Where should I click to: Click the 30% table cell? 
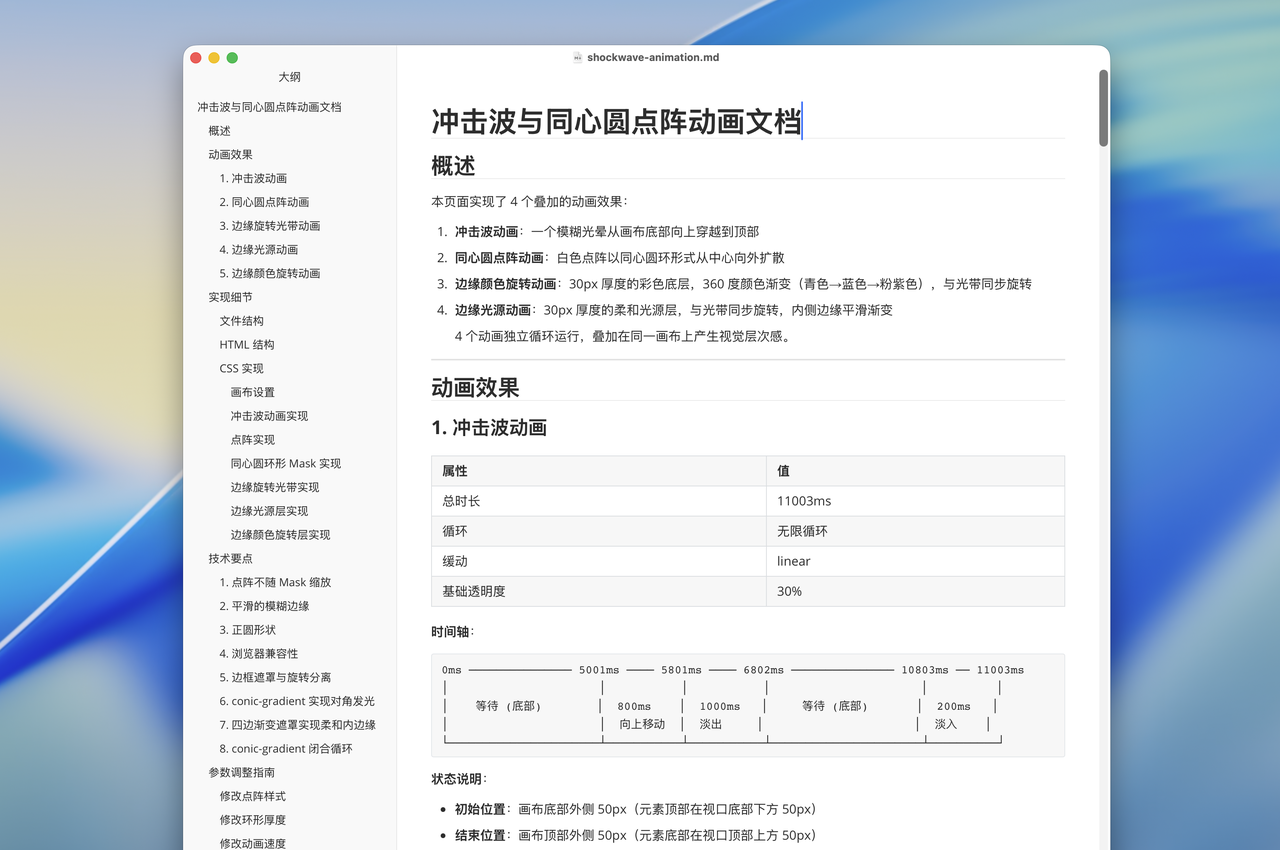coord(915,591)
